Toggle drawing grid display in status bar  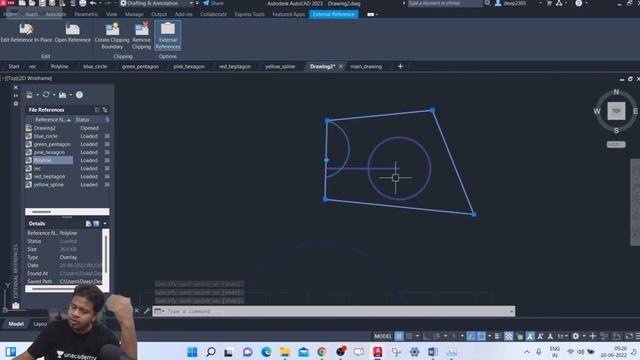pyautogui.click(x=399, y=336)
